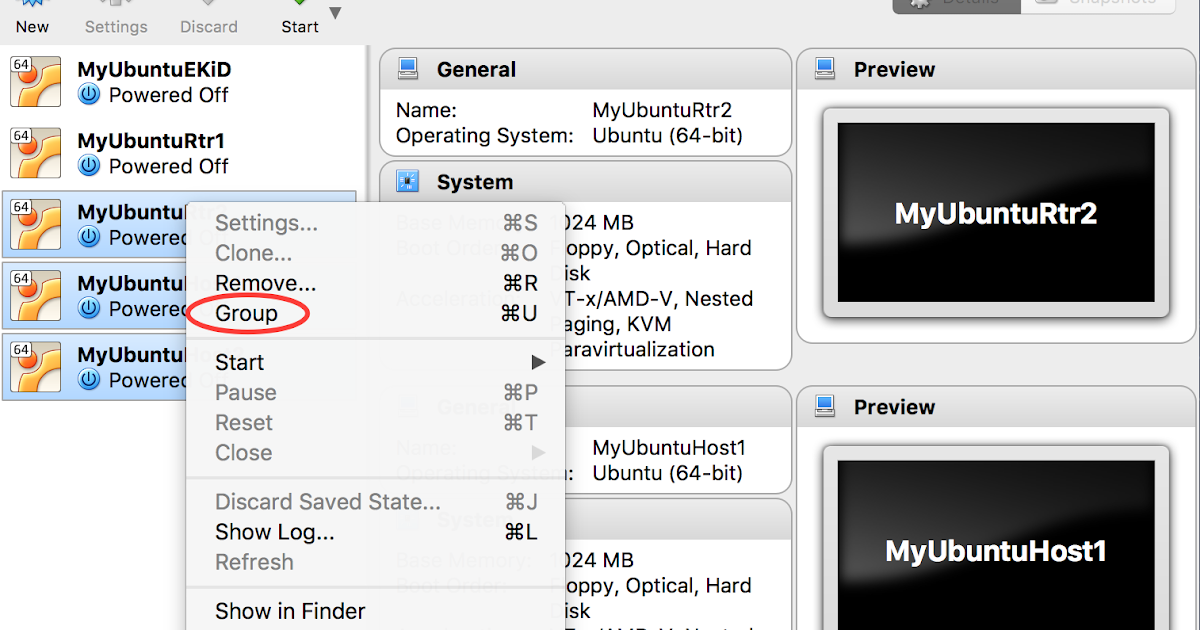Click the Details button
The image size is (1200, 630).
[x=955, y=5]
